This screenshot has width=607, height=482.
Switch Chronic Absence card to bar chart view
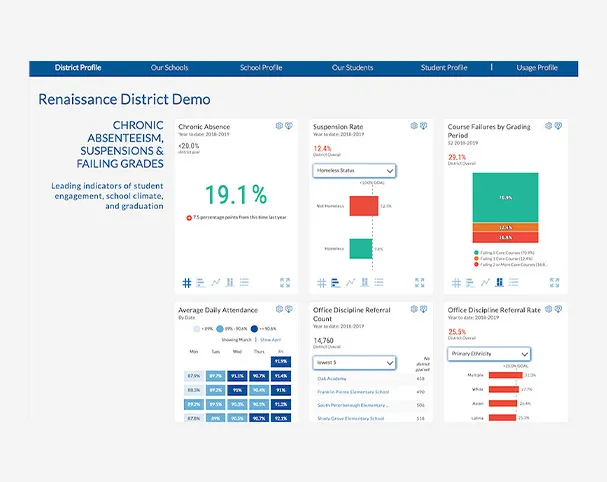201,283
